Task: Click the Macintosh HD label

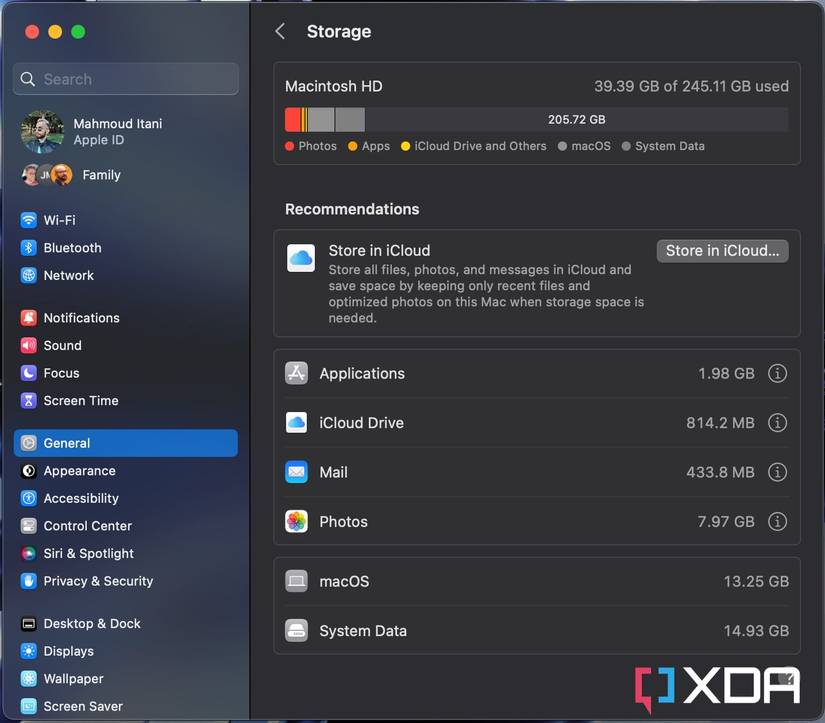Action: click(x=334, y=86)
